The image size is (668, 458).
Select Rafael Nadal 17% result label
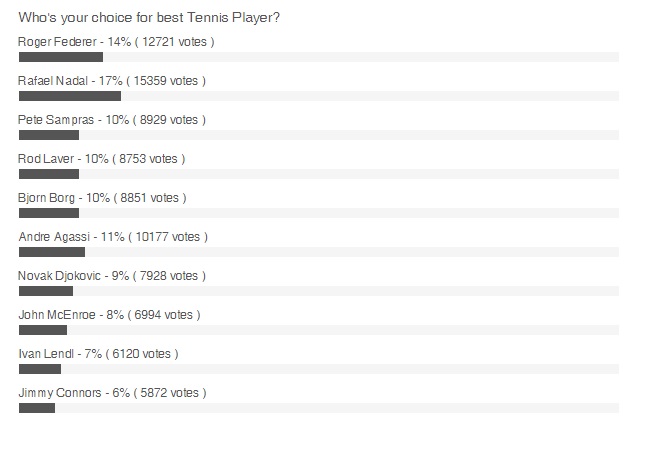point(112,81)
